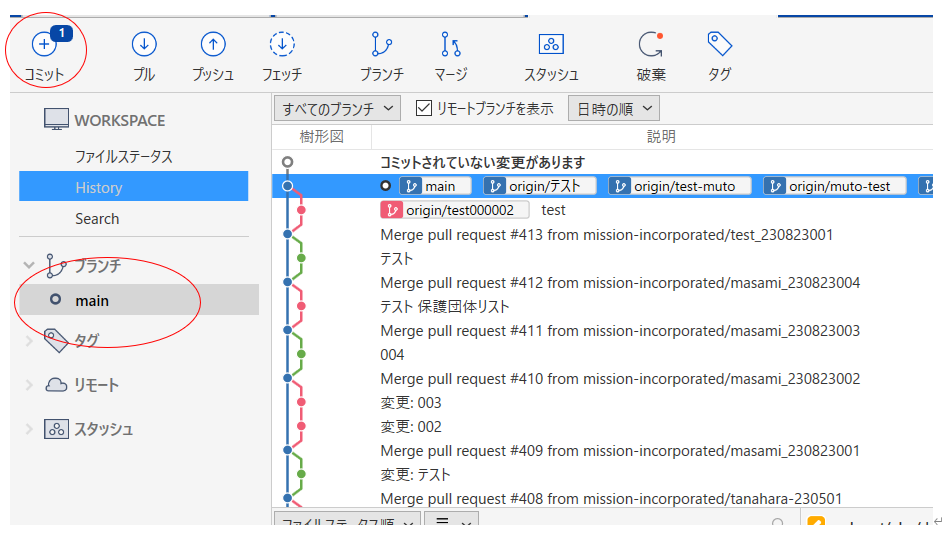This screenshot has height=533, width=944.
Task: Toggle the リモートブランチを表示 checkbox
Action: click(423, 108)
